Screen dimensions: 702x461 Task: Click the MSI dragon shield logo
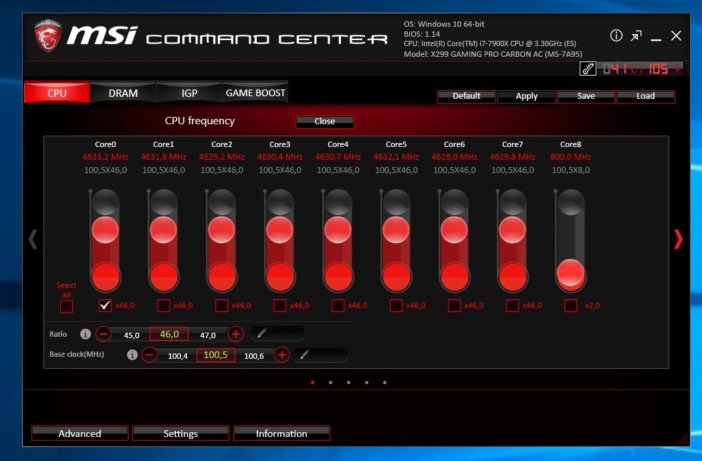click(47, 35)
